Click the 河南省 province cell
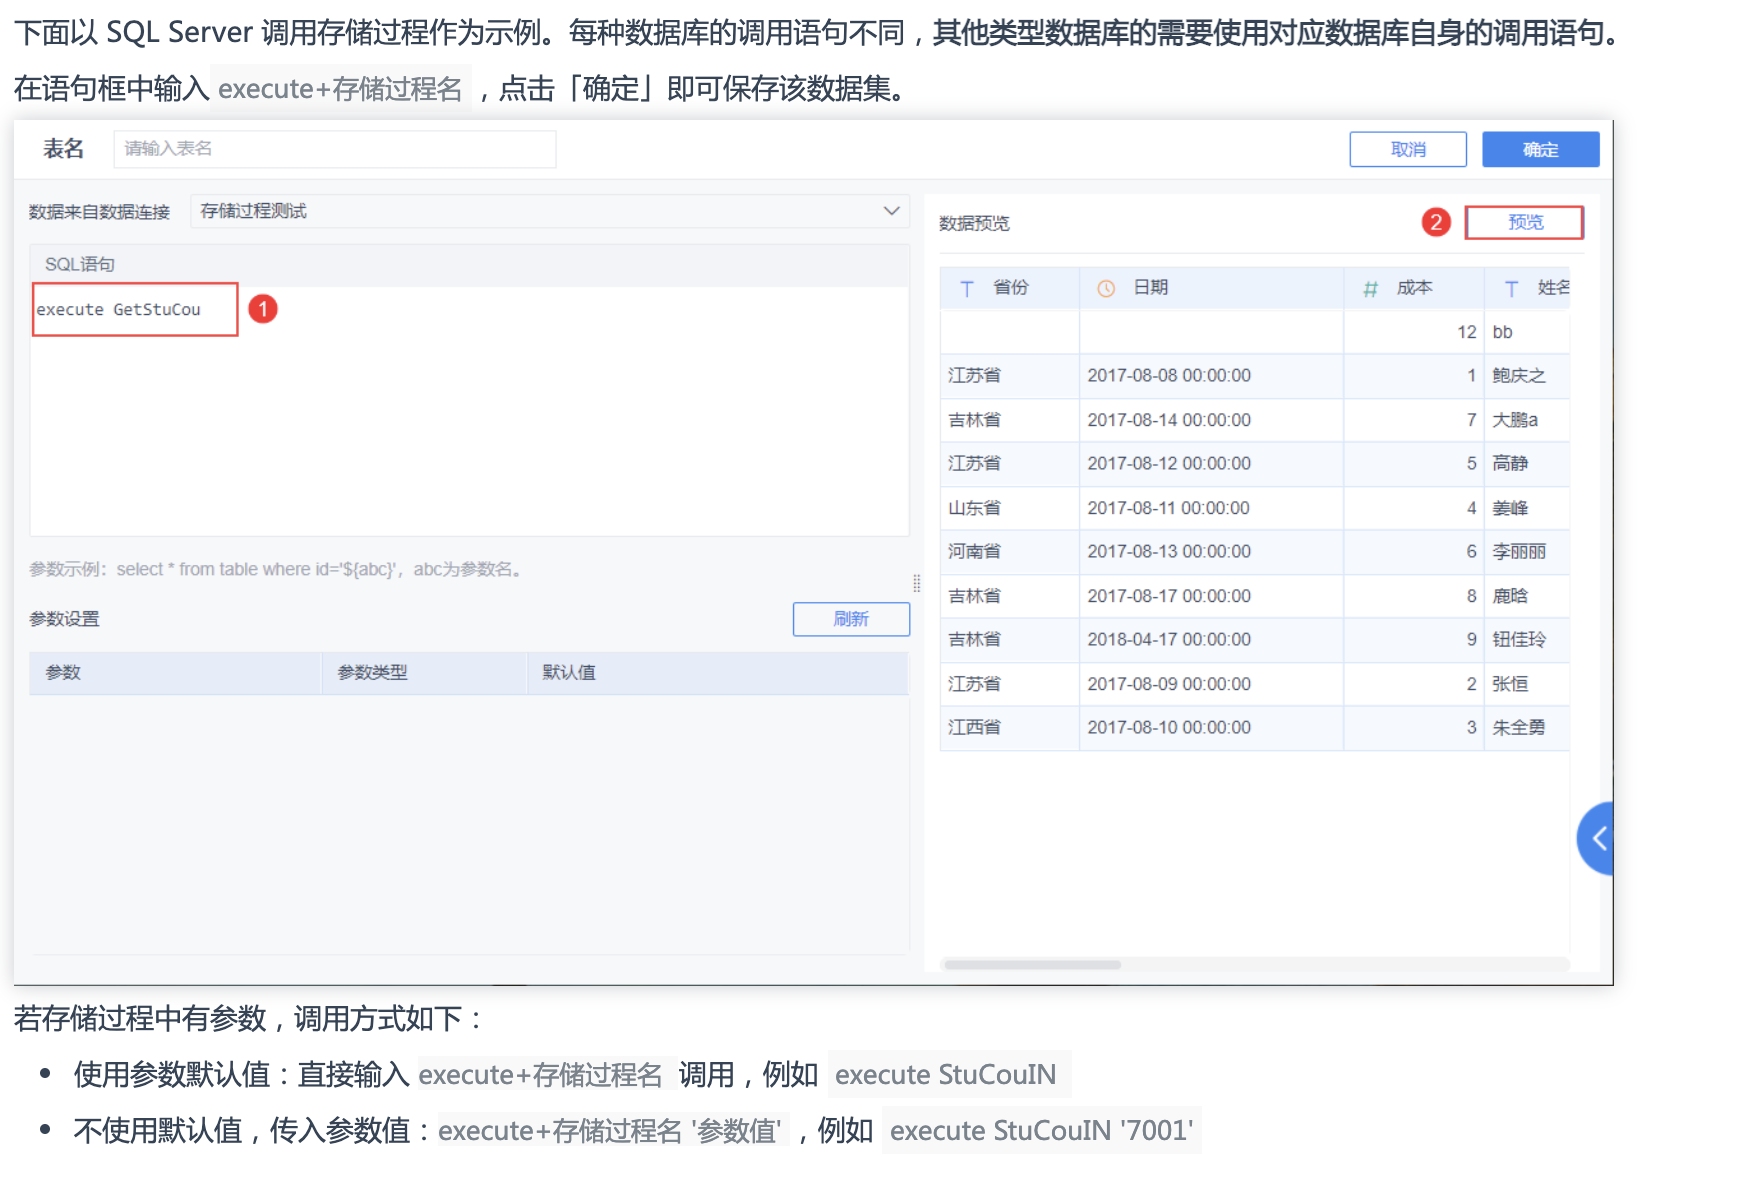 click(1010, 552)
